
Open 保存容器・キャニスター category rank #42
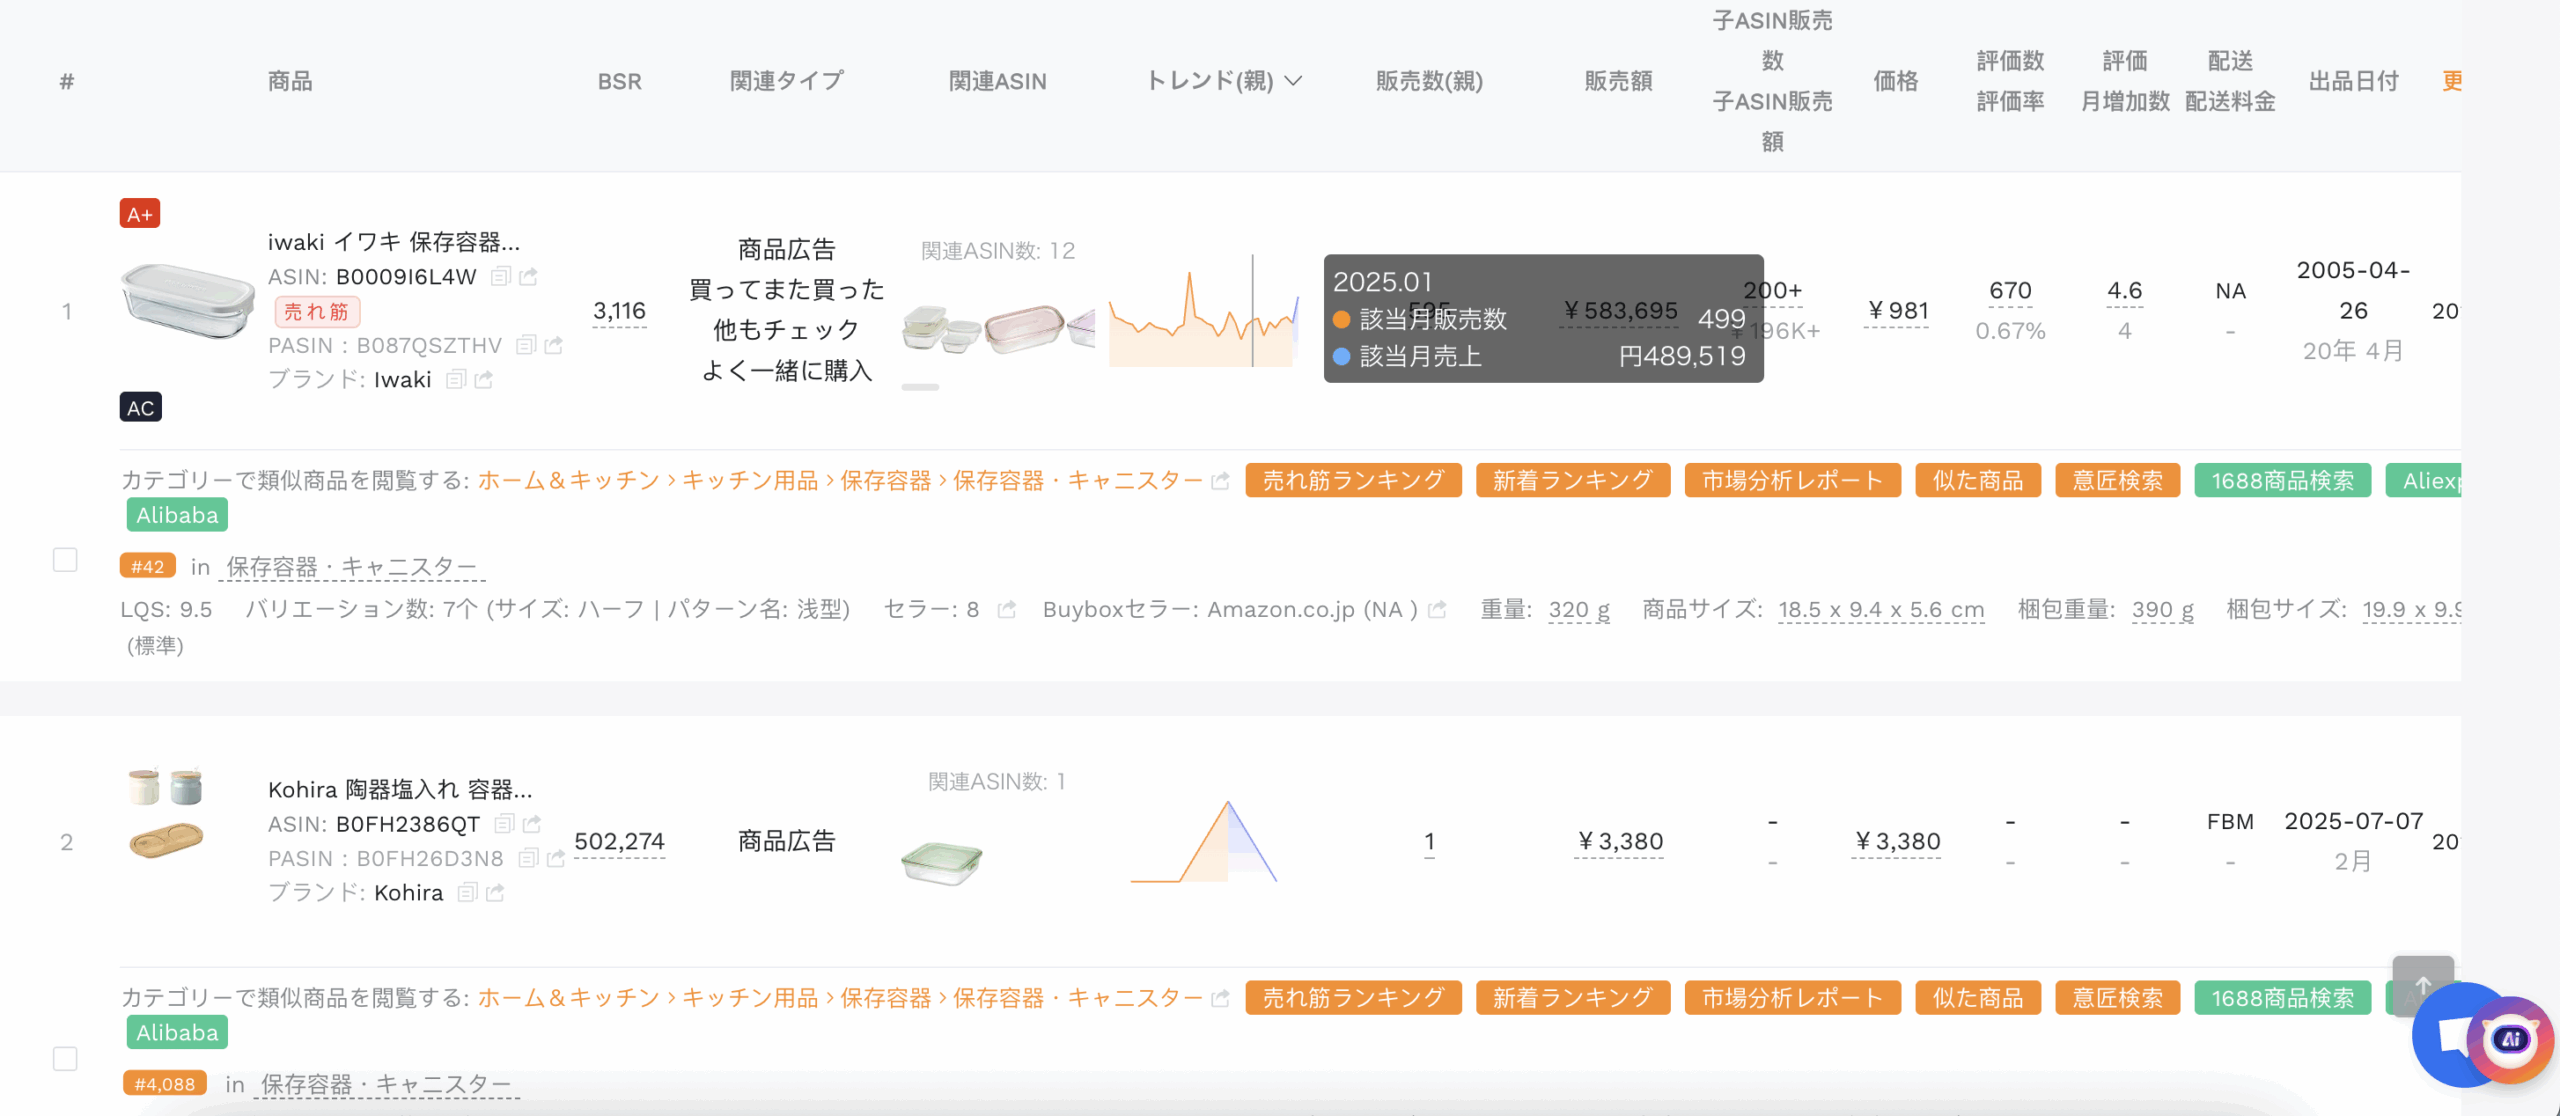(351, 567)
